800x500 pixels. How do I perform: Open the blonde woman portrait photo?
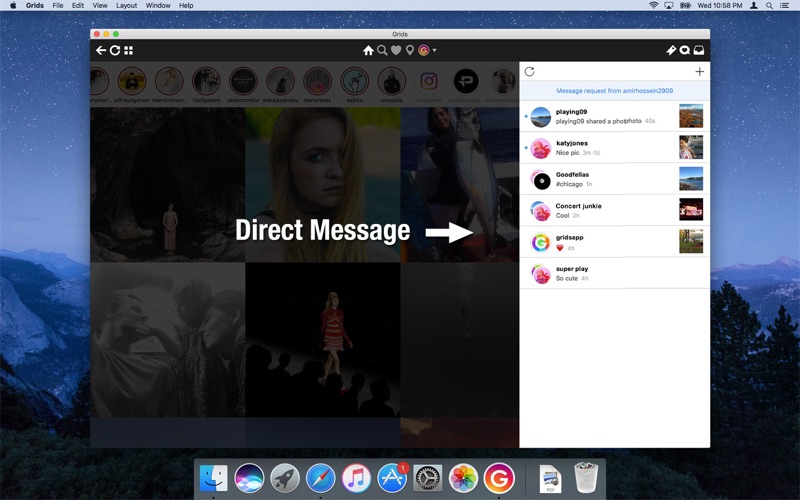tap(323, 184)
